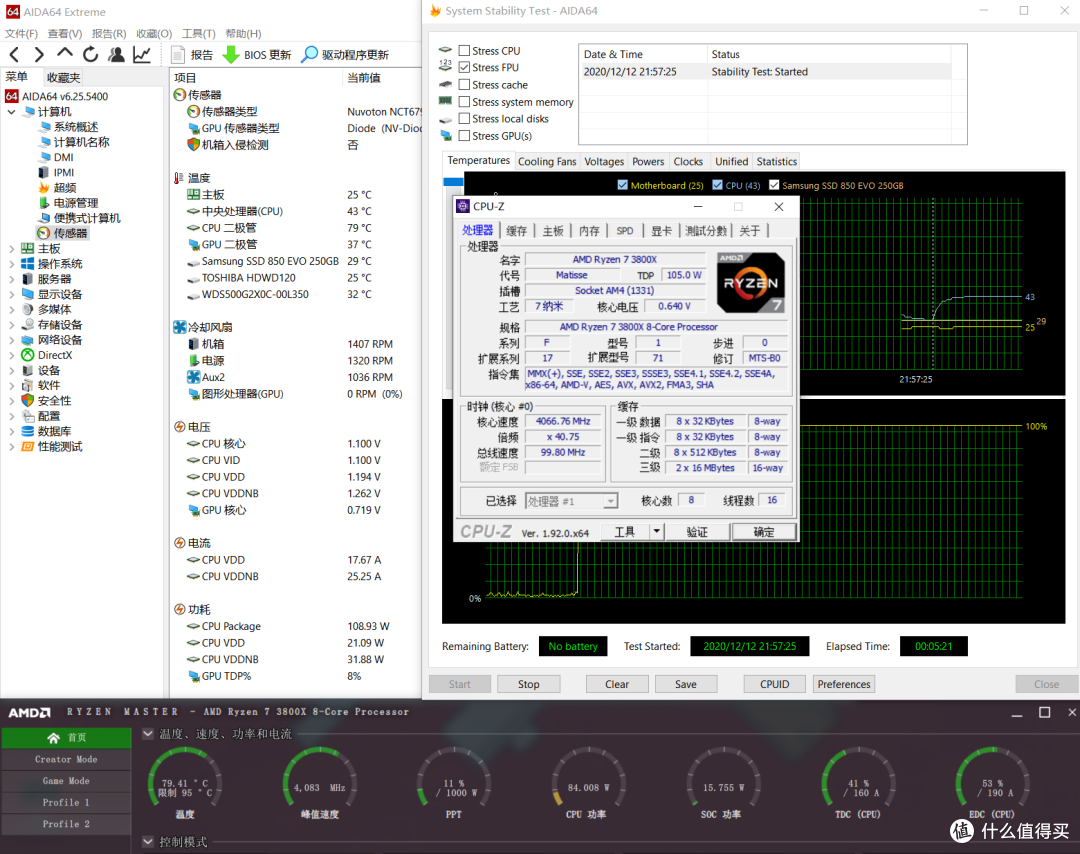The width and height of the screenshot is (1080, 854).
Task: Click 确定 button in CPU-Z
Action: tap(764, 532)
